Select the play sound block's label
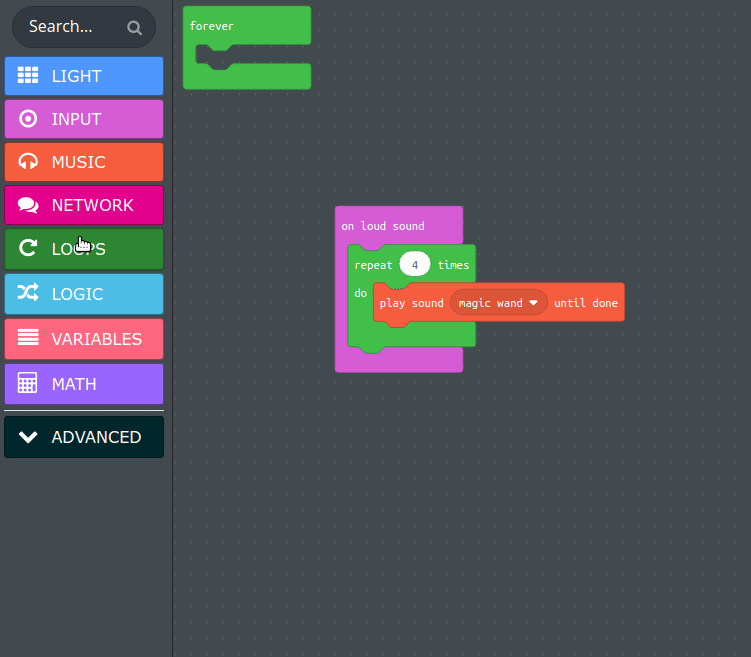The height and width of the screenshot is (657, 751). [411, 303]
